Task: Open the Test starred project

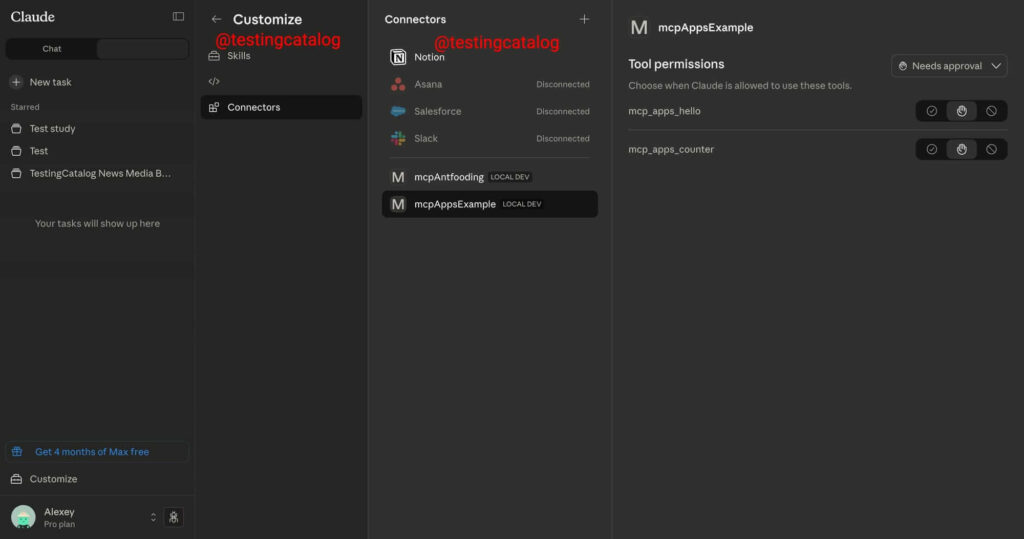Action: 97,151
